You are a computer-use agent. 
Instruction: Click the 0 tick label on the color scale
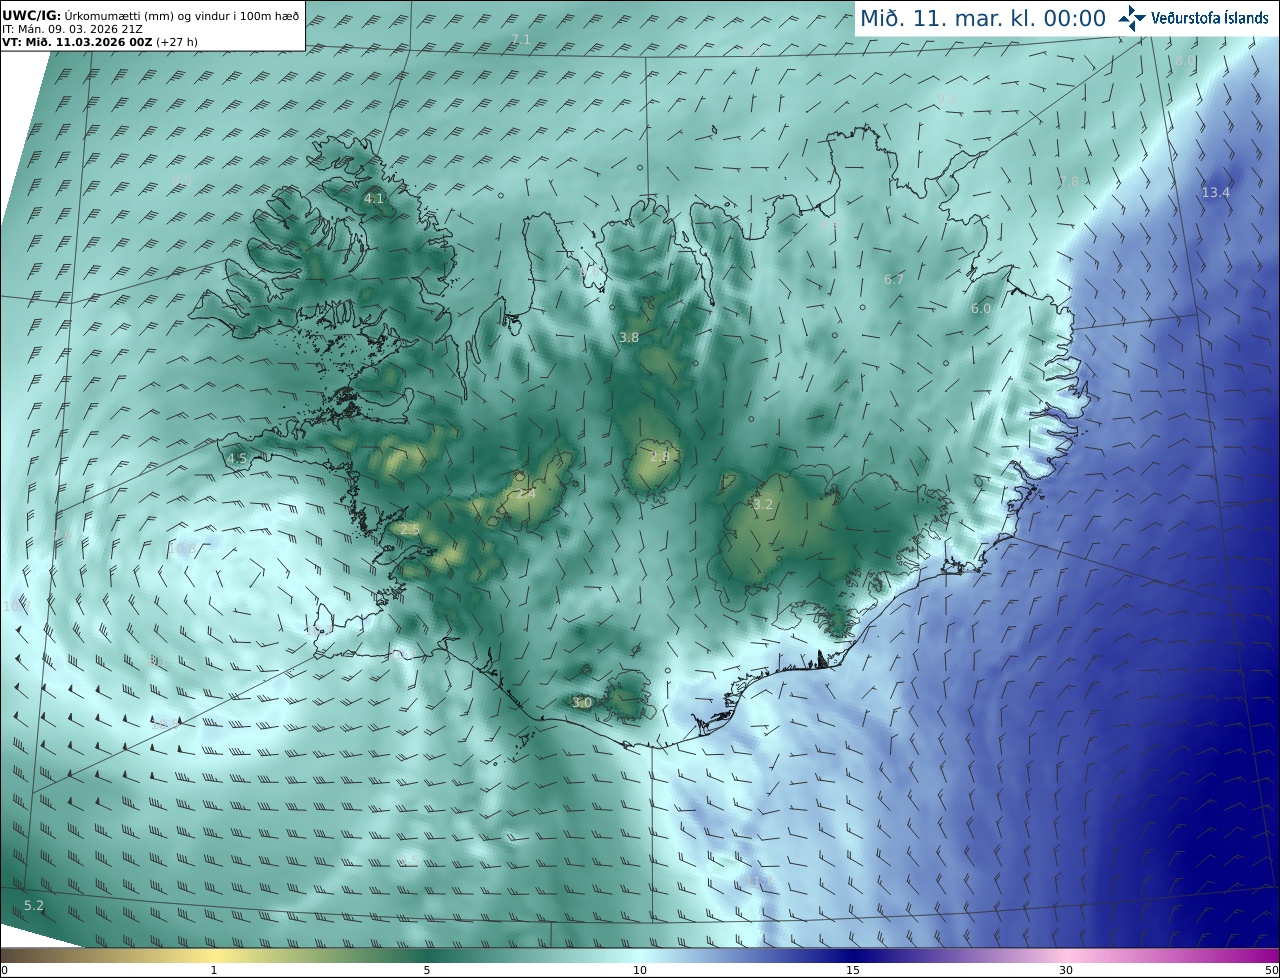(x=4, y=970)
